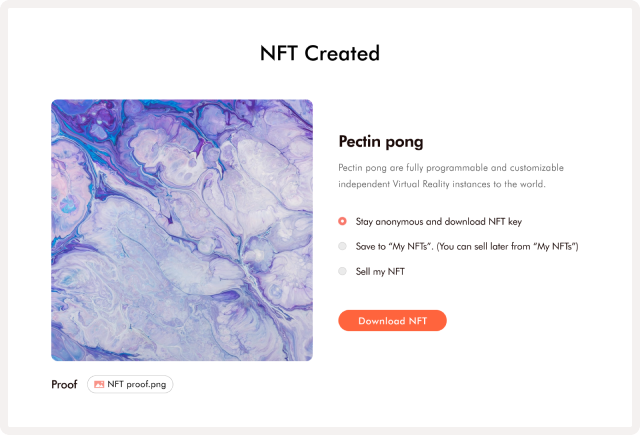Click the "Sell my NFT" label text
Viewport: 640px width, 435px height.
click(380, 271)
